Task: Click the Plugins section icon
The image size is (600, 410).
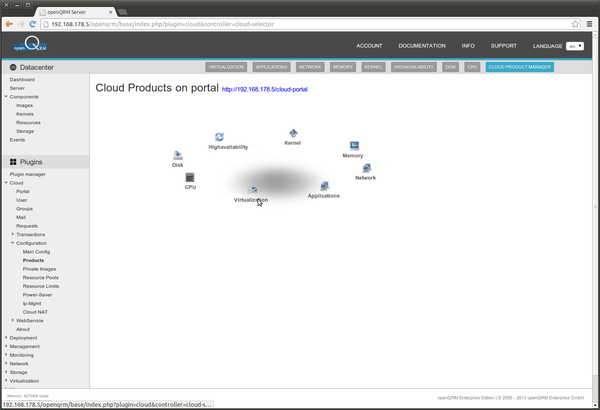Action: 13,162
